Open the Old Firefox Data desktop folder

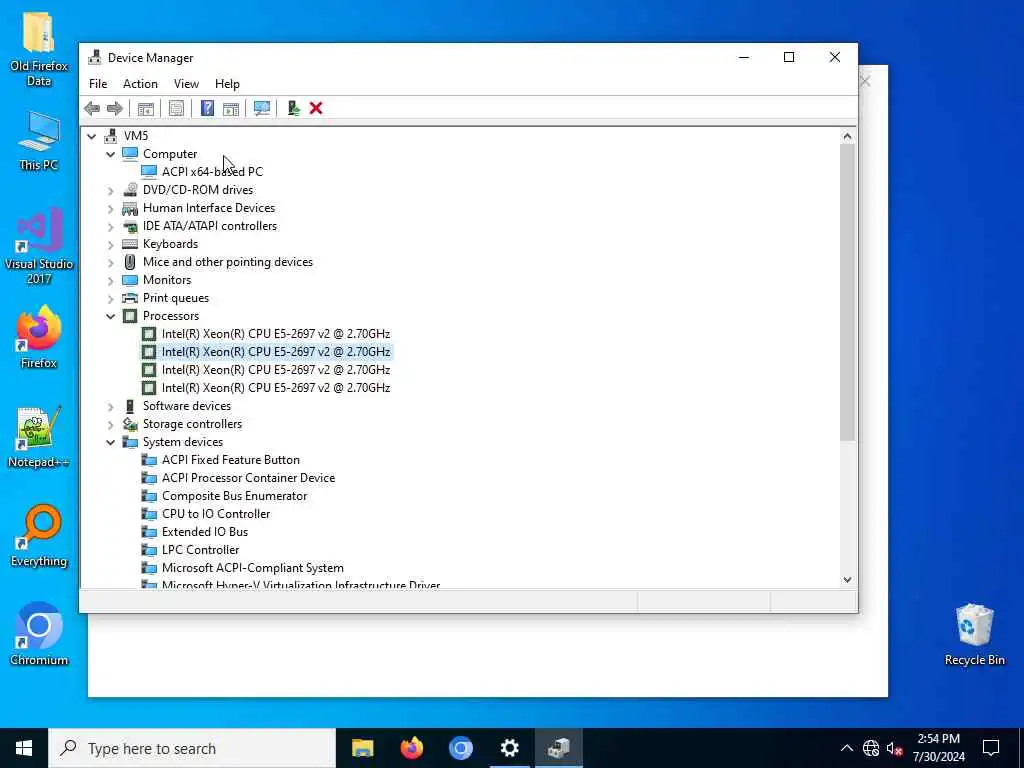(x=39, y=48)
